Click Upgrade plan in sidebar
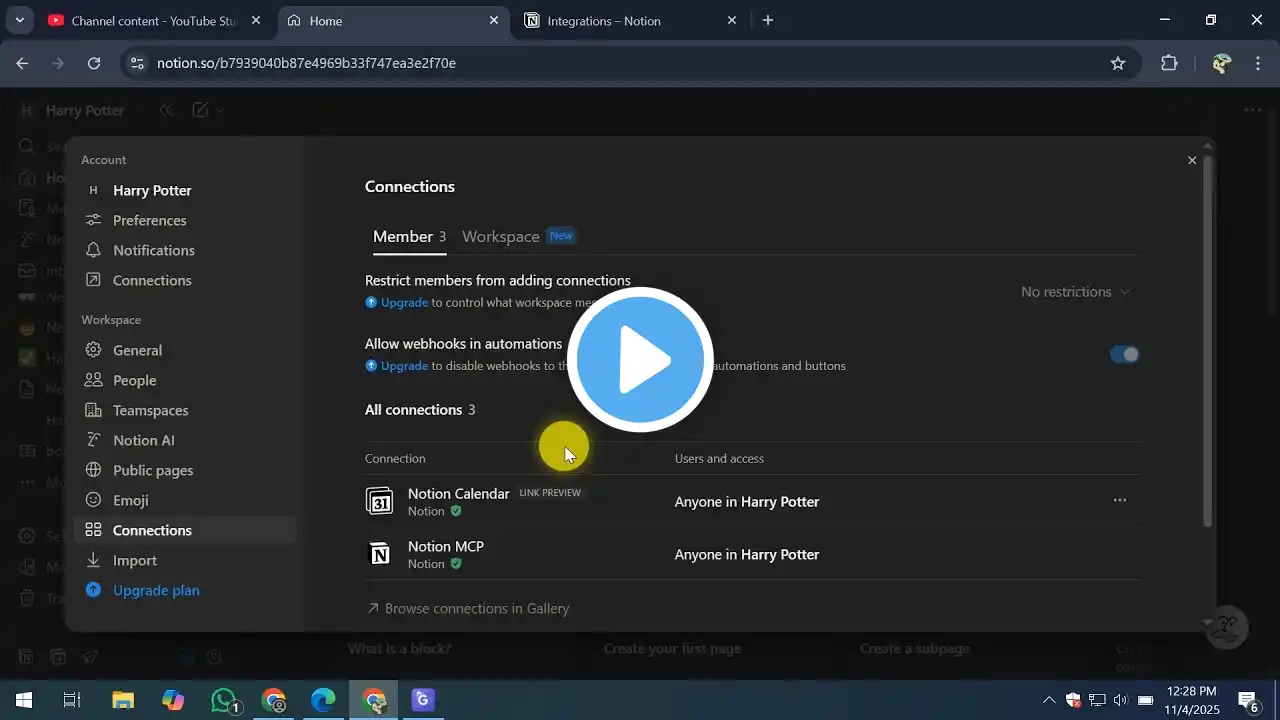This screenshot has width=1280, height=720. click(155, 590)
